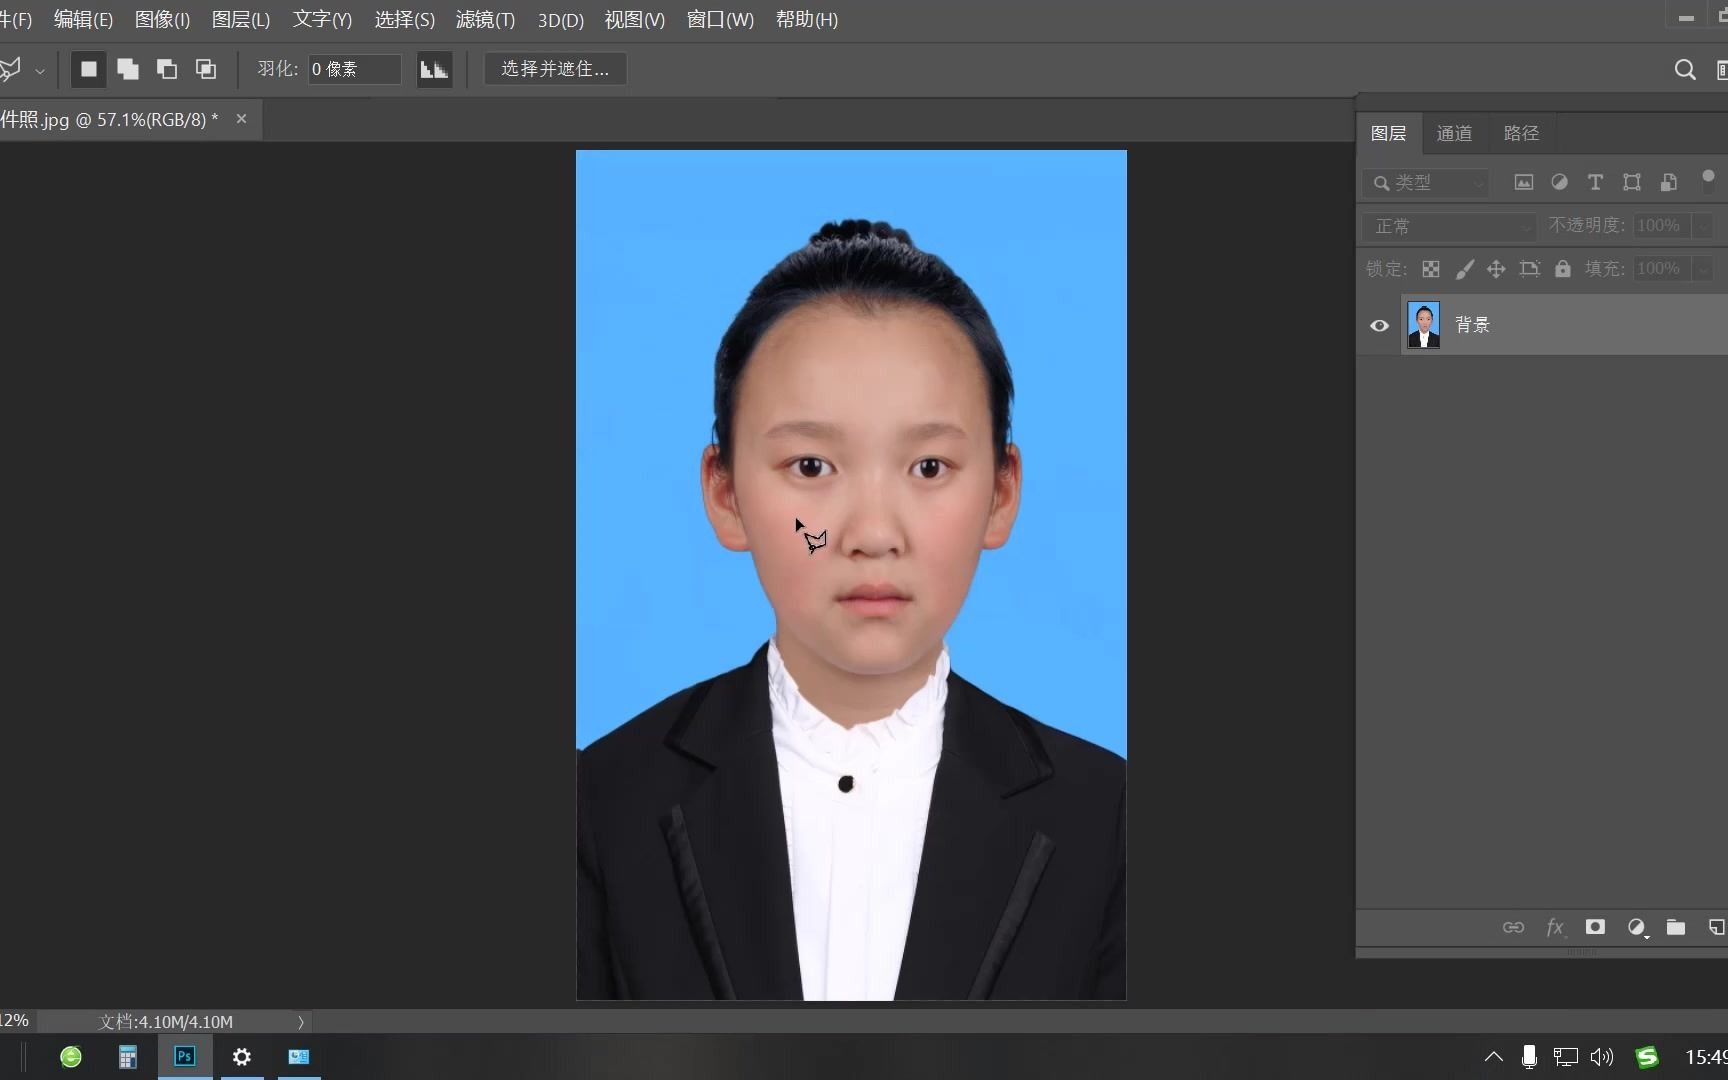Screen dimensions: 1728x1080
Task: Click the search magnifier icon in options bar
Action: [1685, 69]
